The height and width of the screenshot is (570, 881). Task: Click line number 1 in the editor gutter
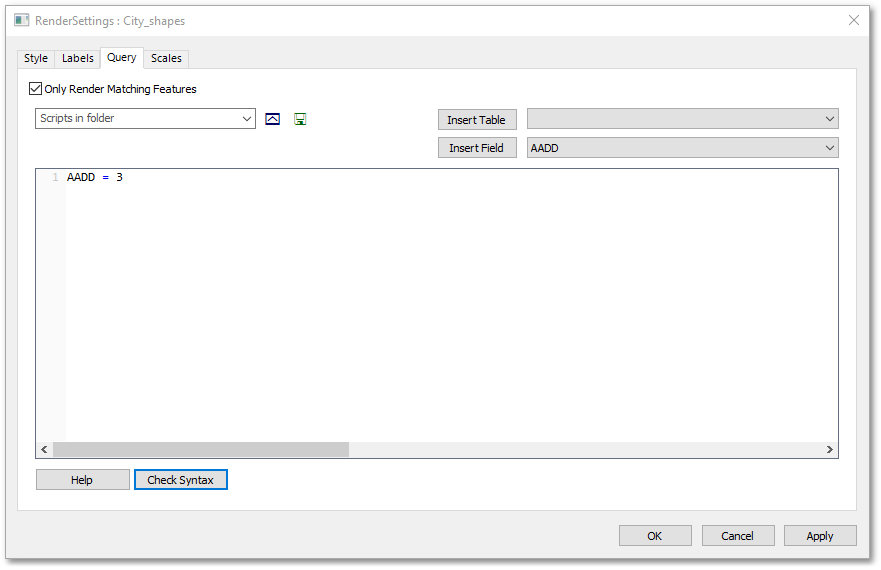[x=55, y=178]
